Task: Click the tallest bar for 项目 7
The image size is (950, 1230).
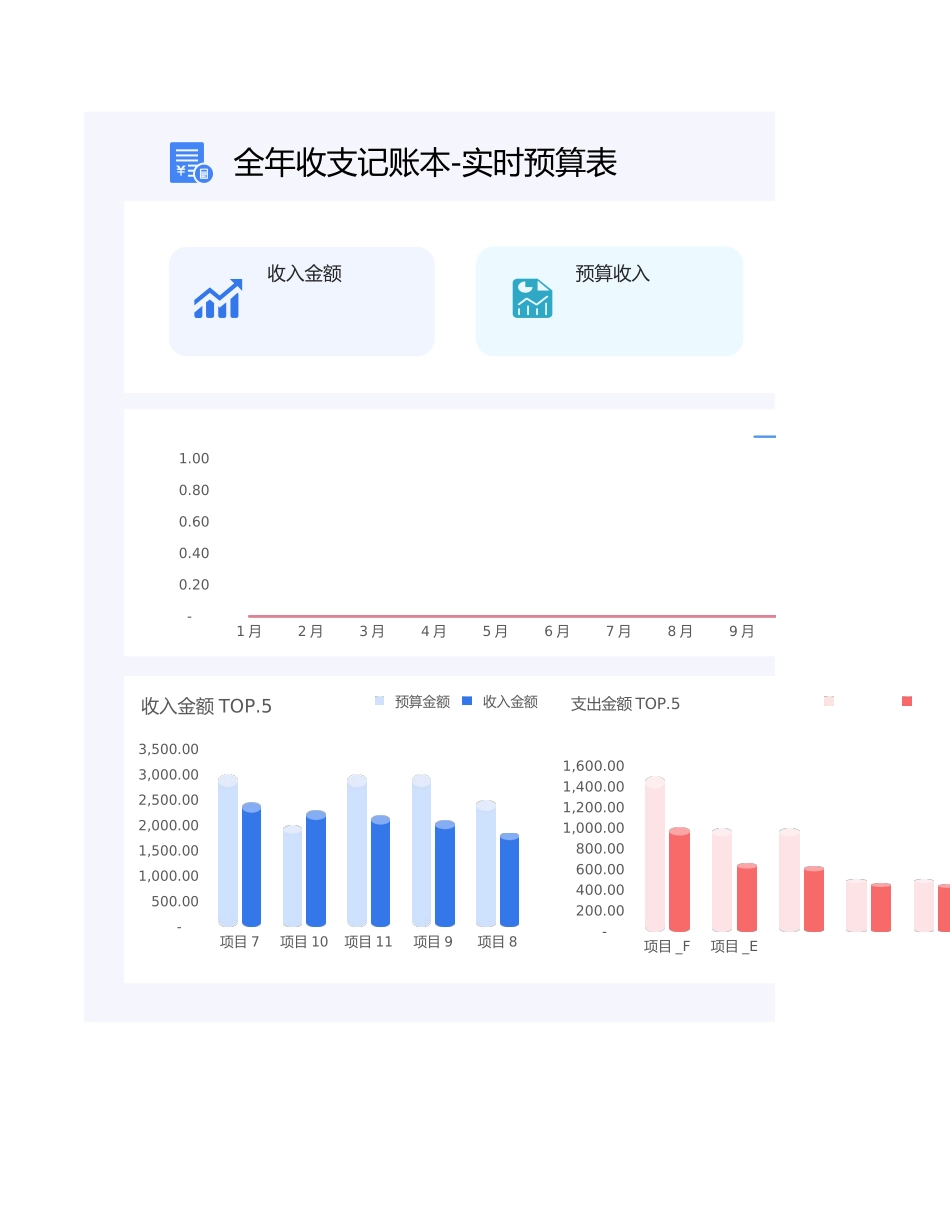Action: point(228,852)
